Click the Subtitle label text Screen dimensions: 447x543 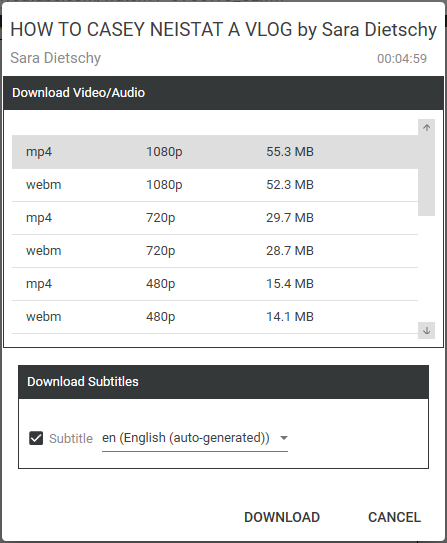71,438
